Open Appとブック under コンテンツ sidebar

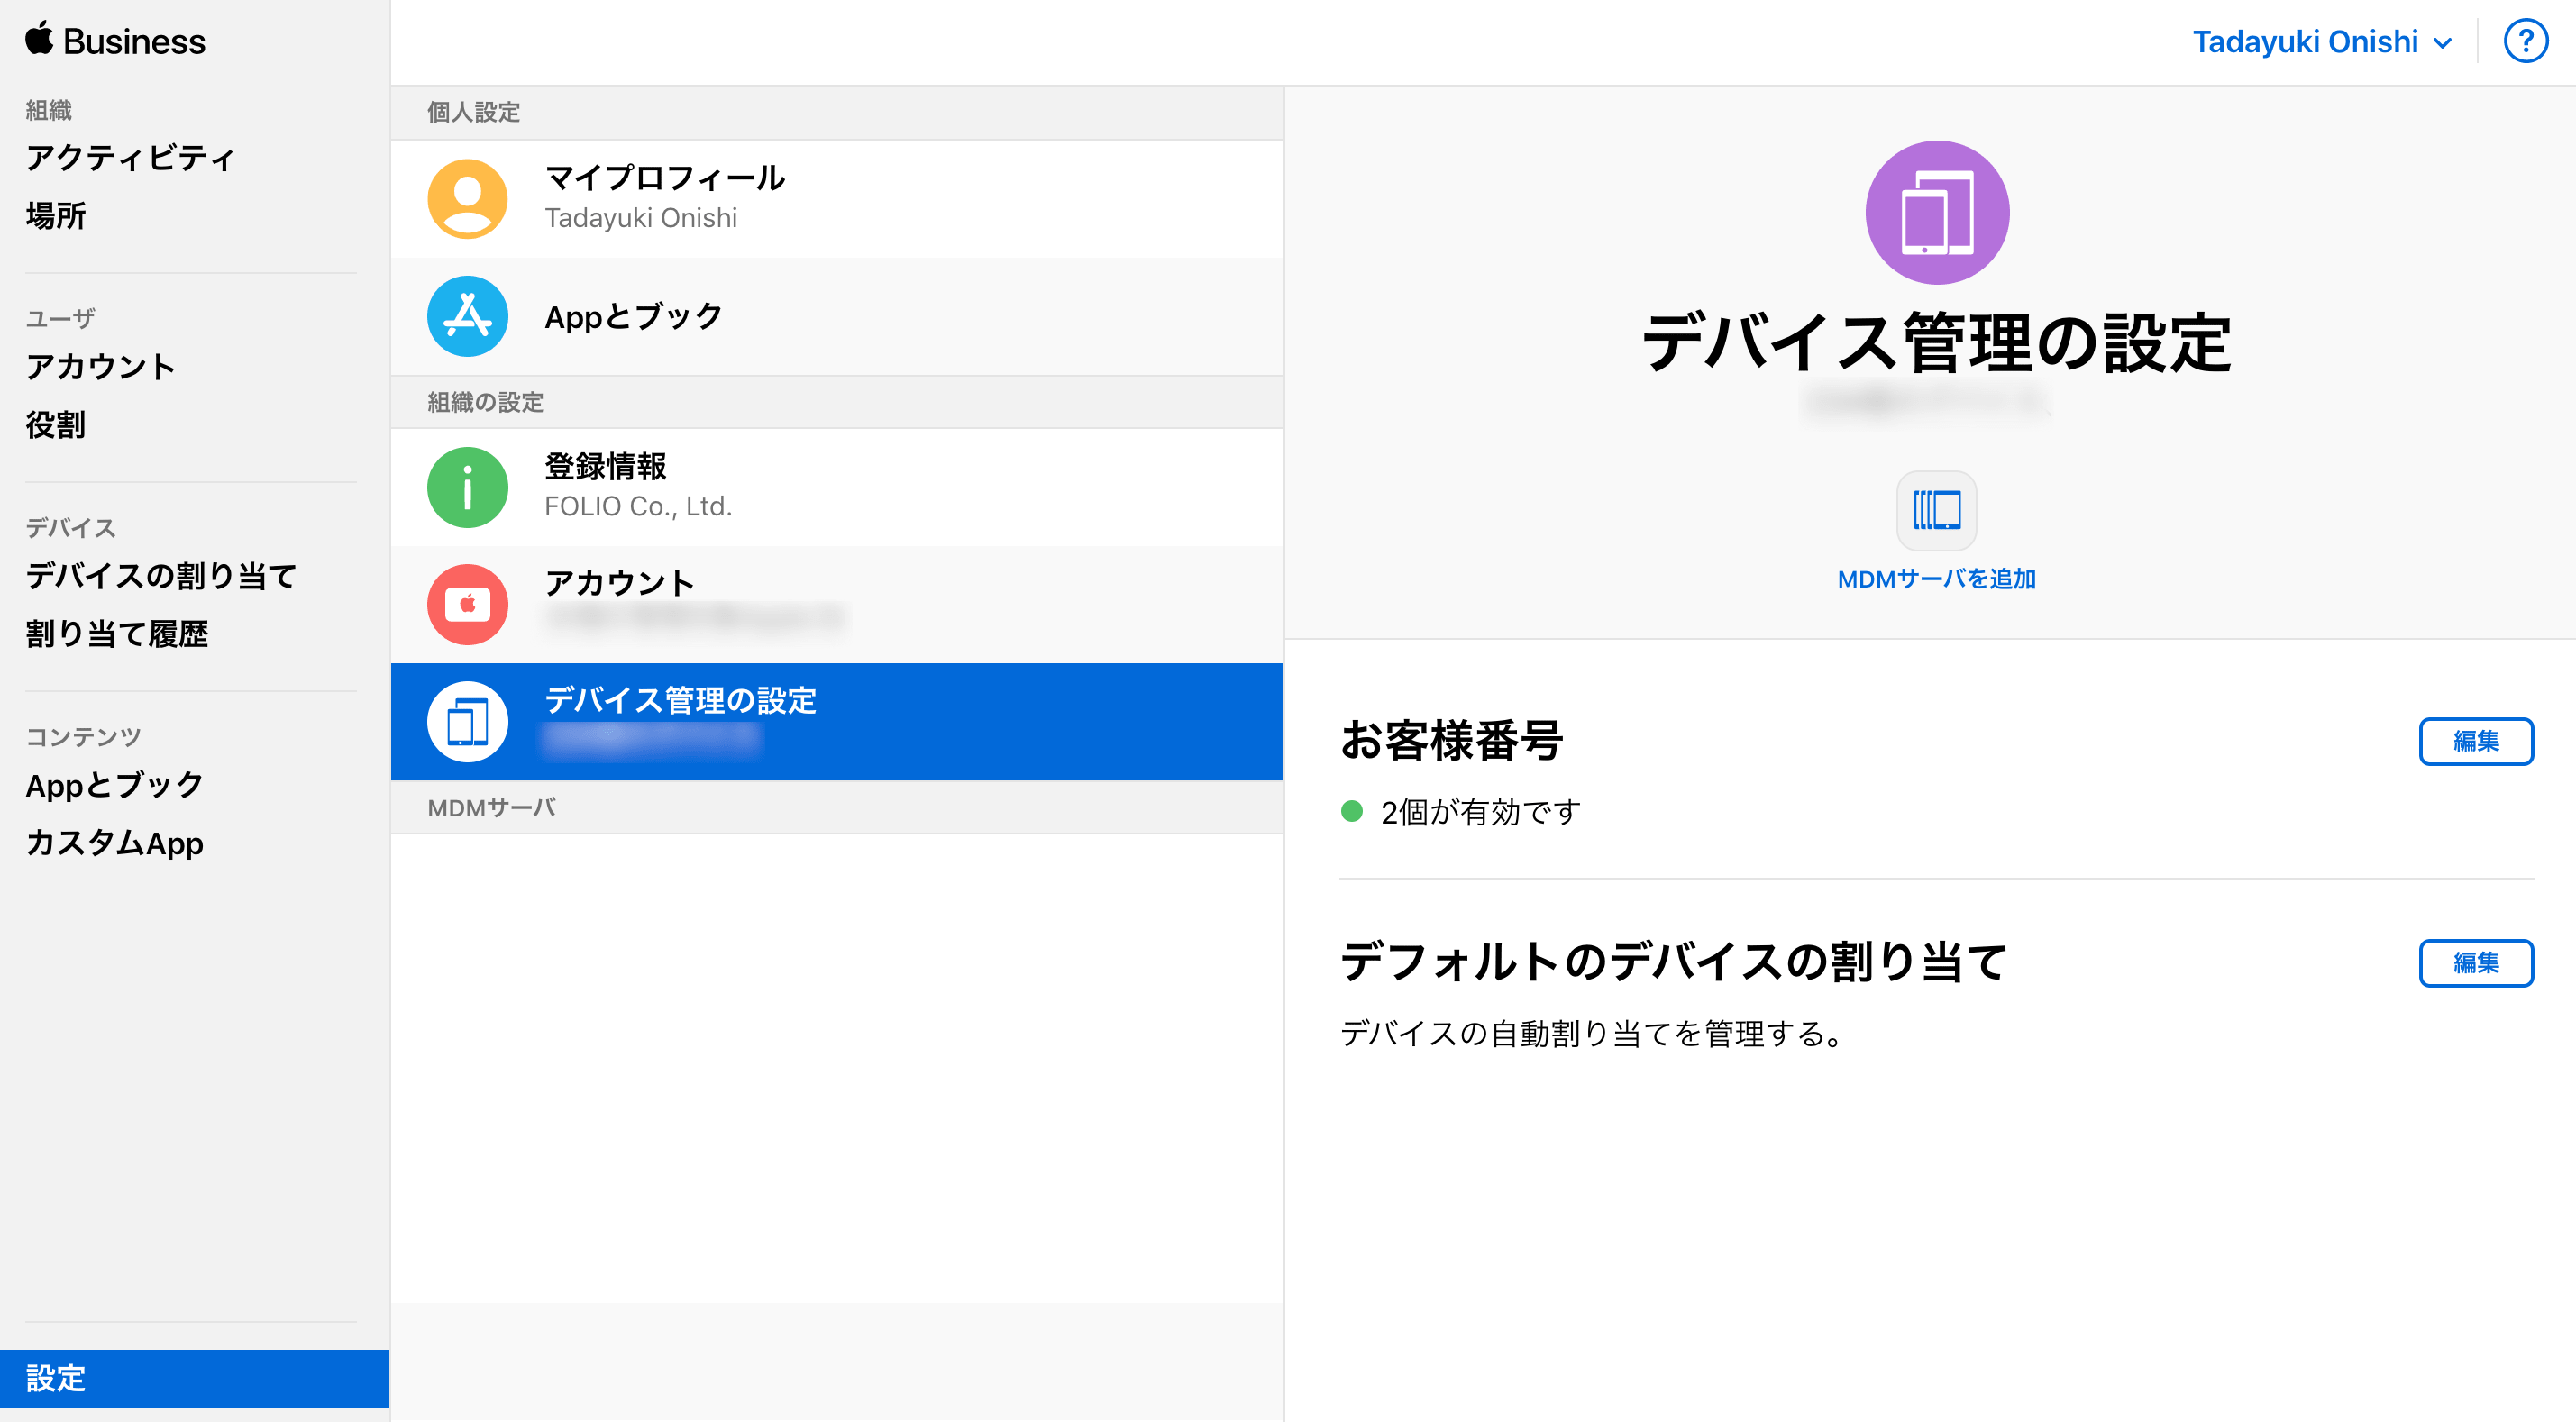[114, 785]
